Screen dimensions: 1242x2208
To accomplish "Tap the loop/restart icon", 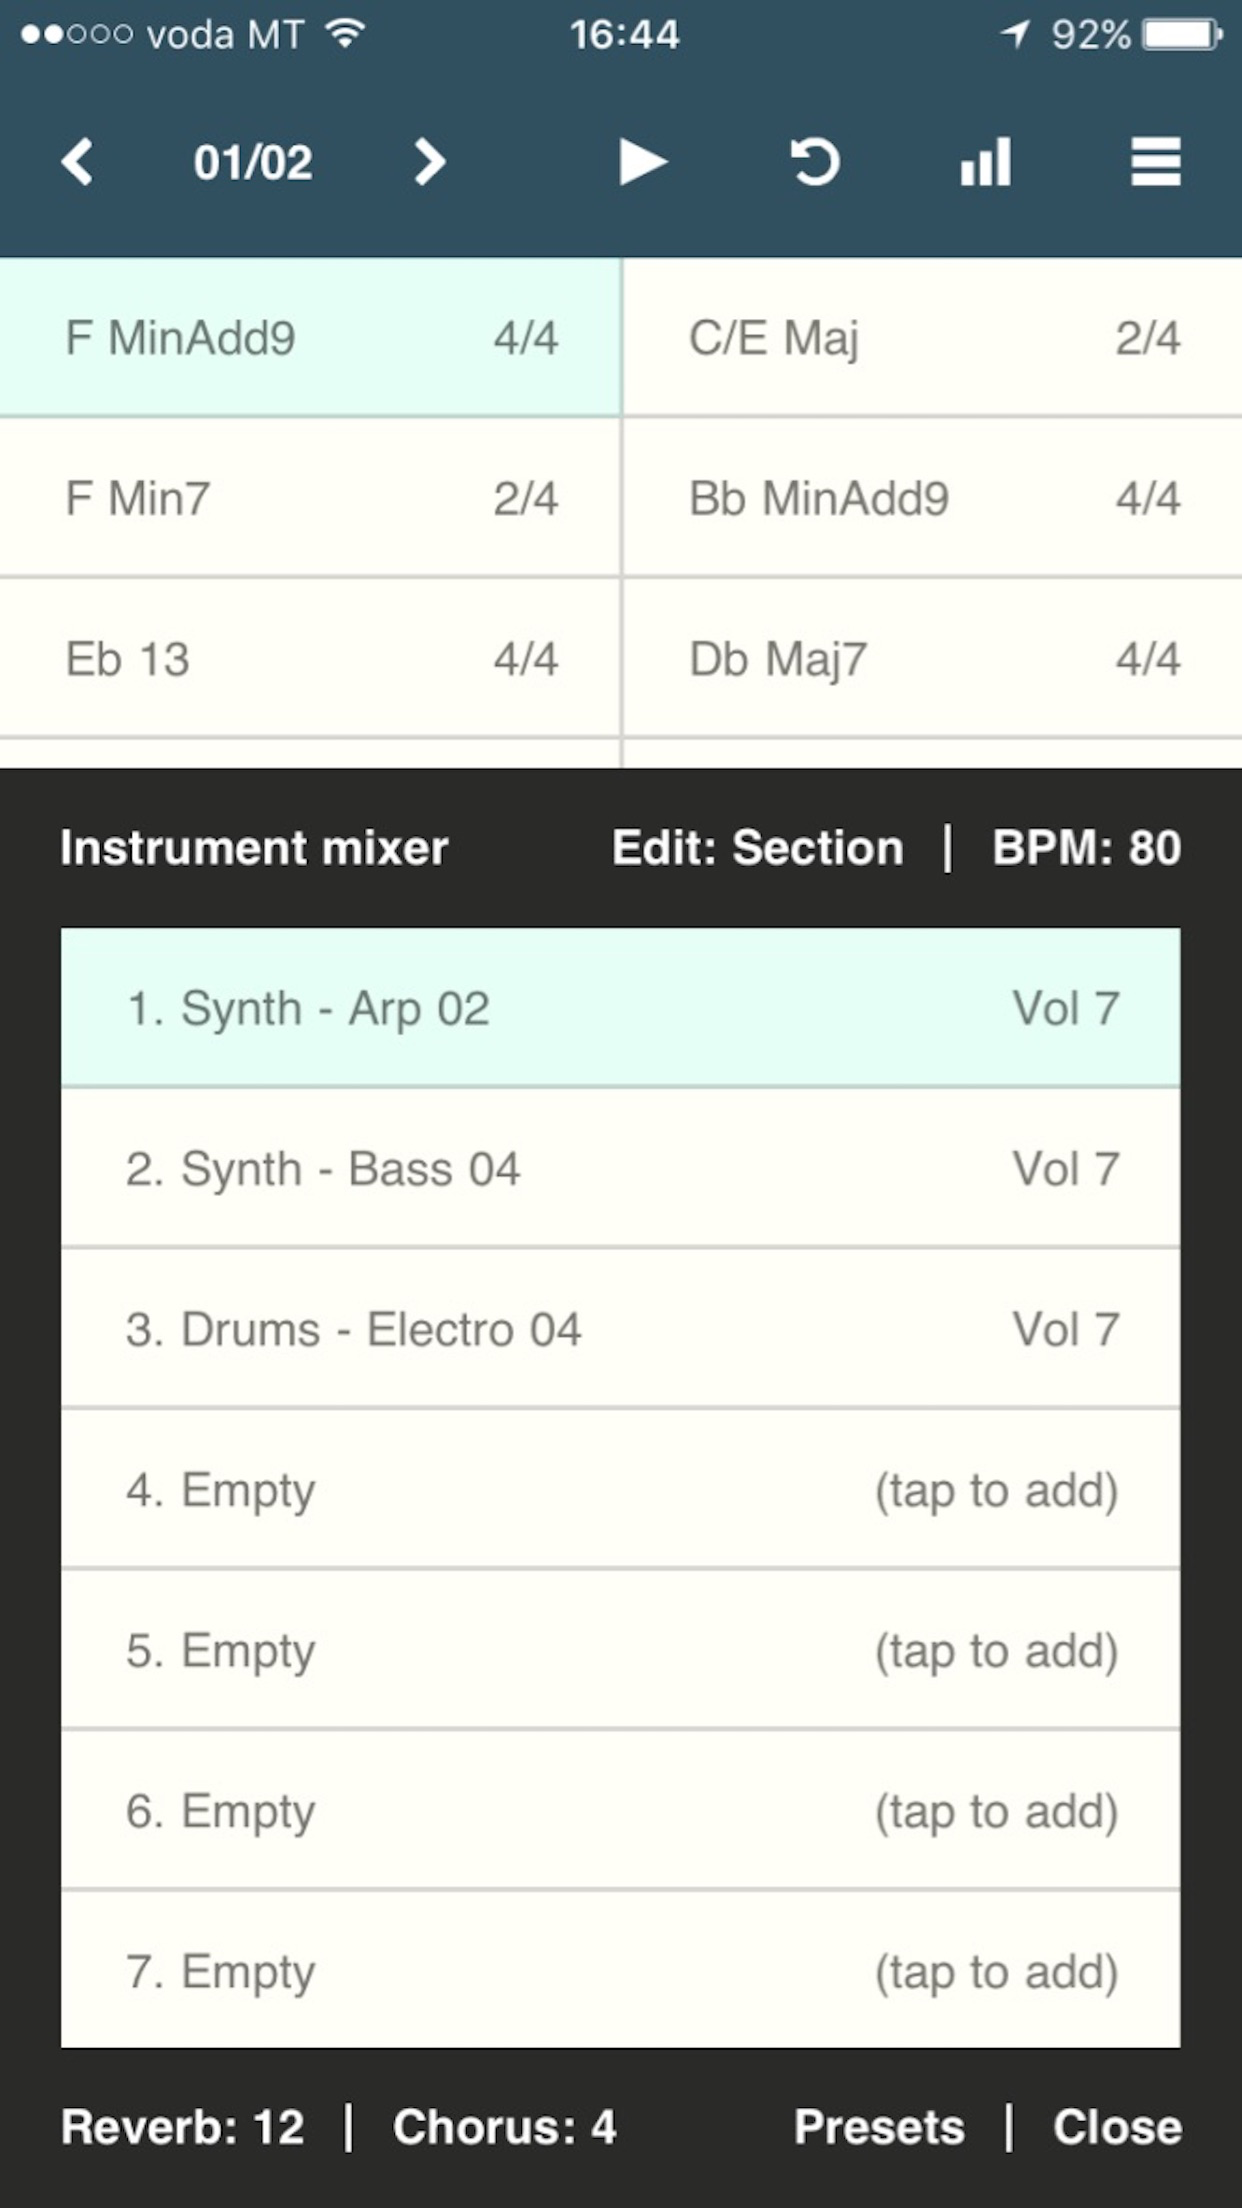I will click(814, 162).
